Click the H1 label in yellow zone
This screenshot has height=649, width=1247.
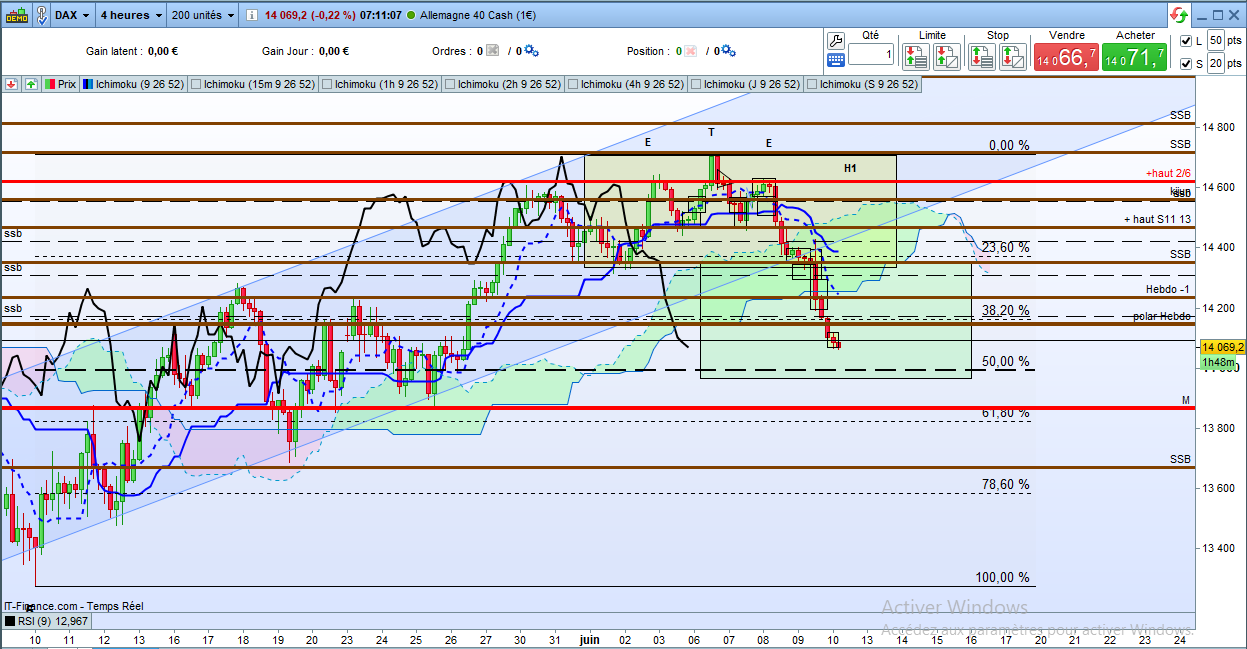click(x=850, y=168)
